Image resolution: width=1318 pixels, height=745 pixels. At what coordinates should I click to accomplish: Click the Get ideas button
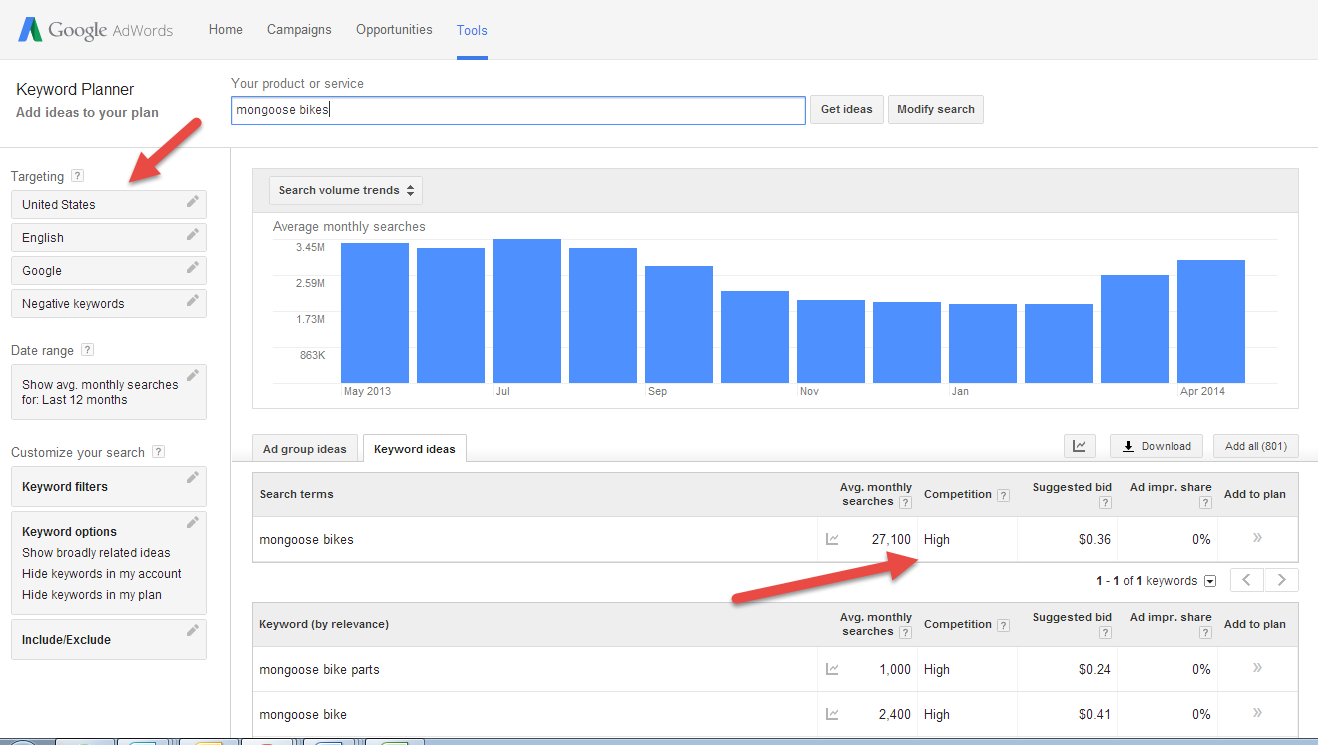846,110
